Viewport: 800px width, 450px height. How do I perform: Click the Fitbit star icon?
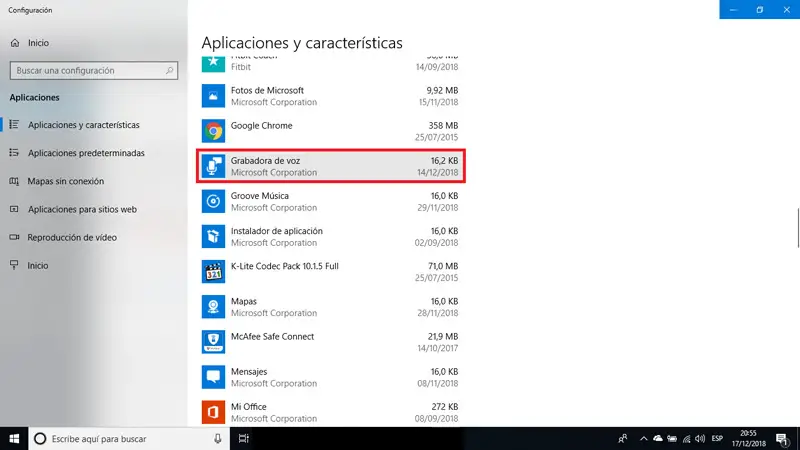click(213, 64)
